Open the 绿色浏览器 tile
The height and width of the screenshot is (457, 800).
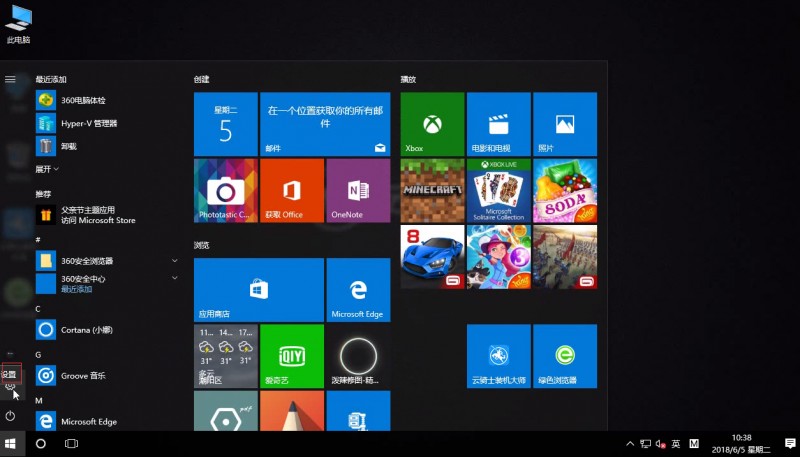tap(565, 356)
